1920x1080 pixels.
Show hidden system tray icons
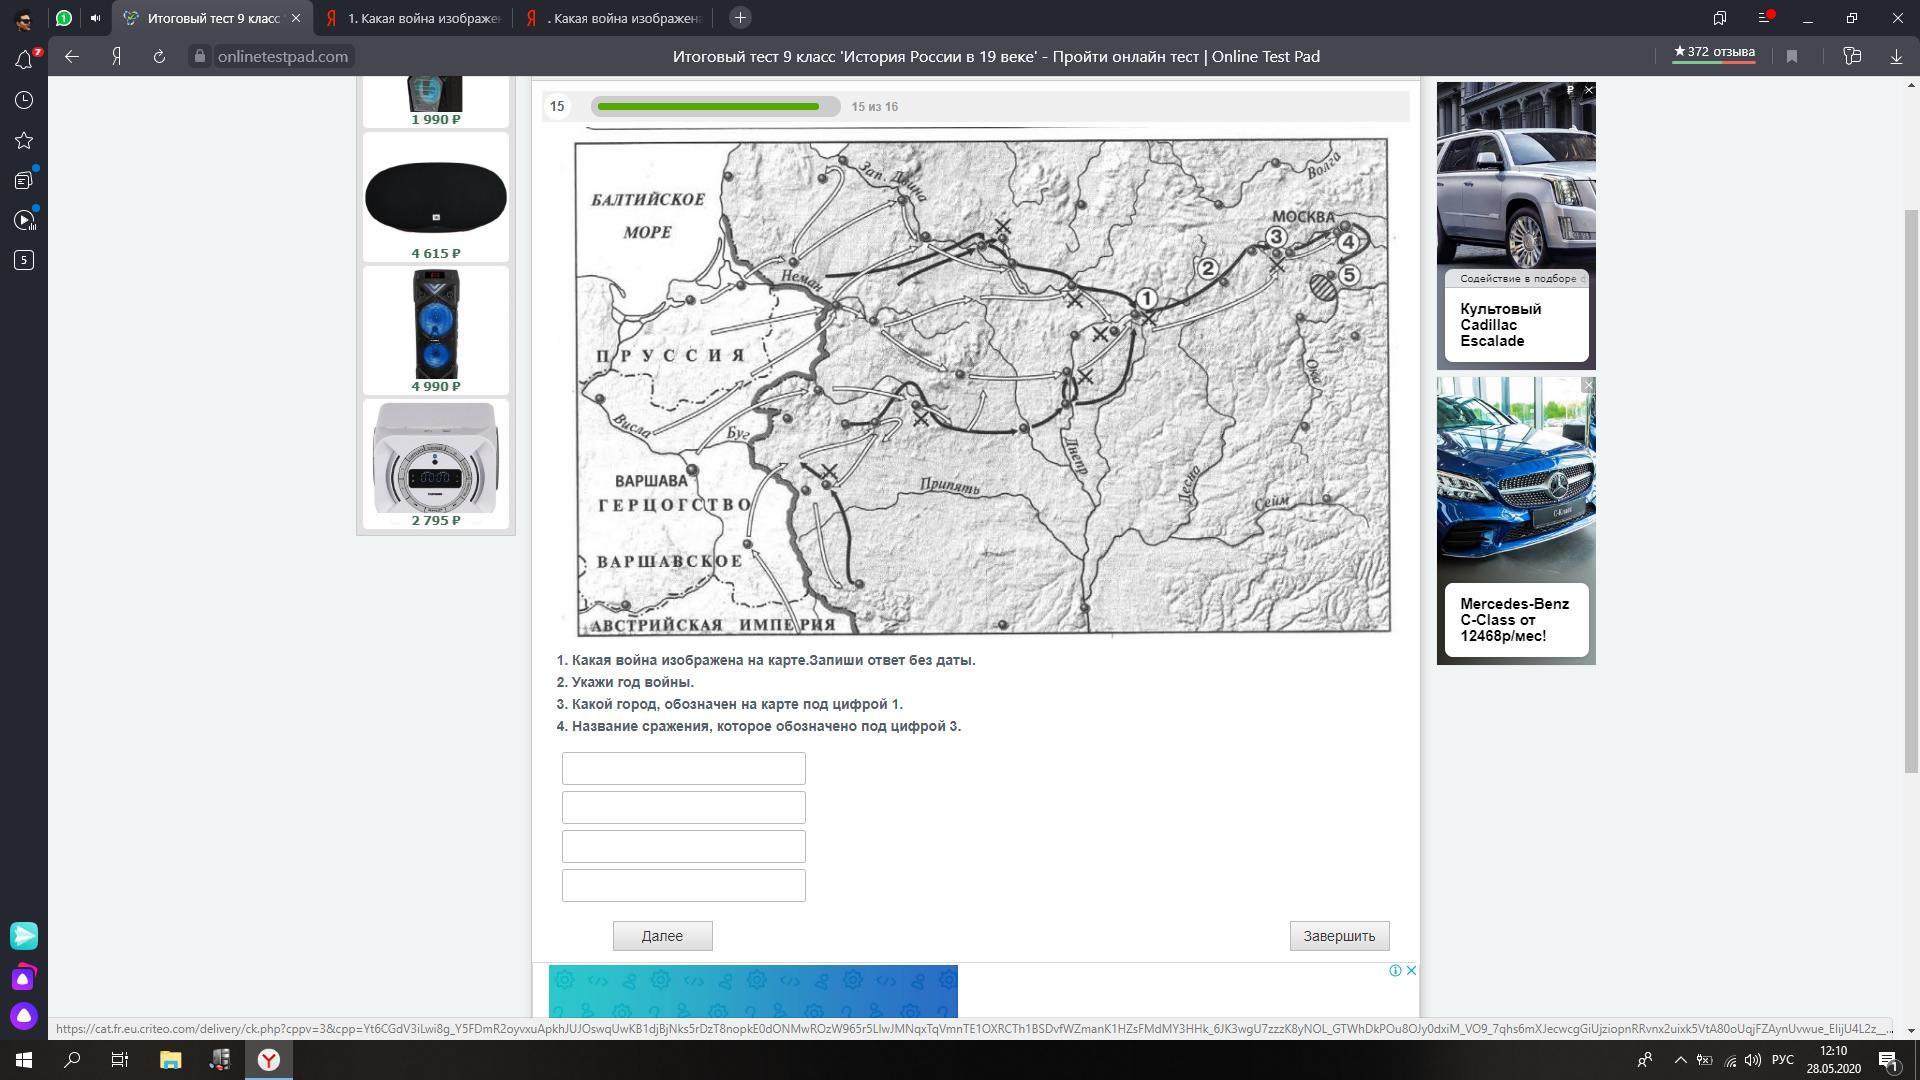click(x=1680, y=1060)
